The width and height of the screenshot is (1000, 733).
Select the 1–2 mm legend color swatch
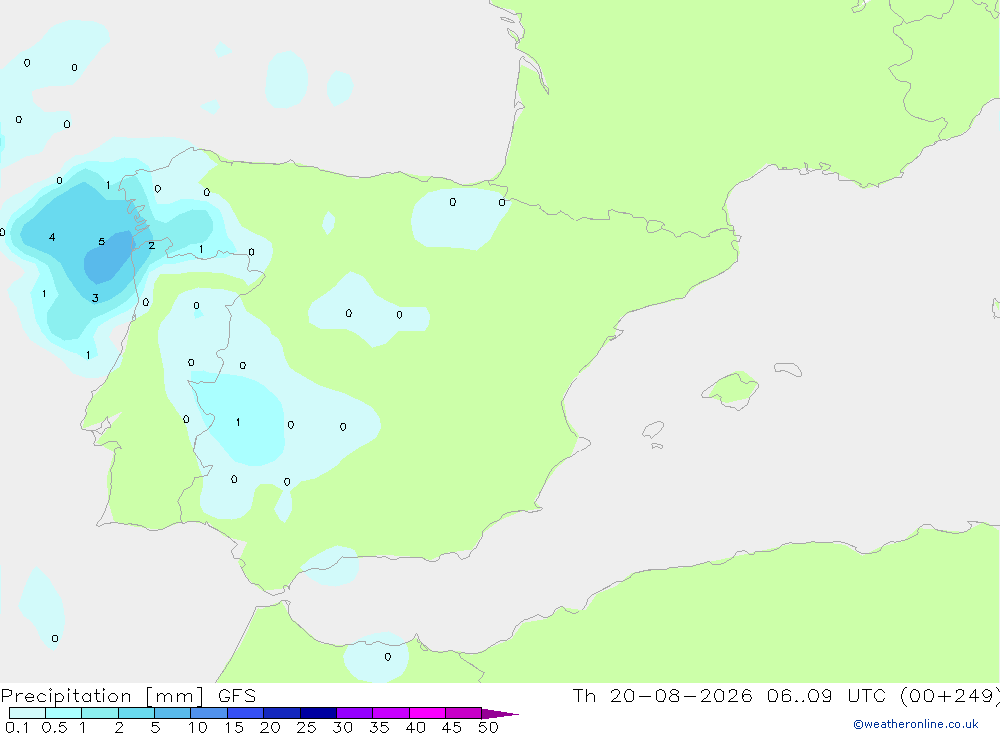point(100,713)
